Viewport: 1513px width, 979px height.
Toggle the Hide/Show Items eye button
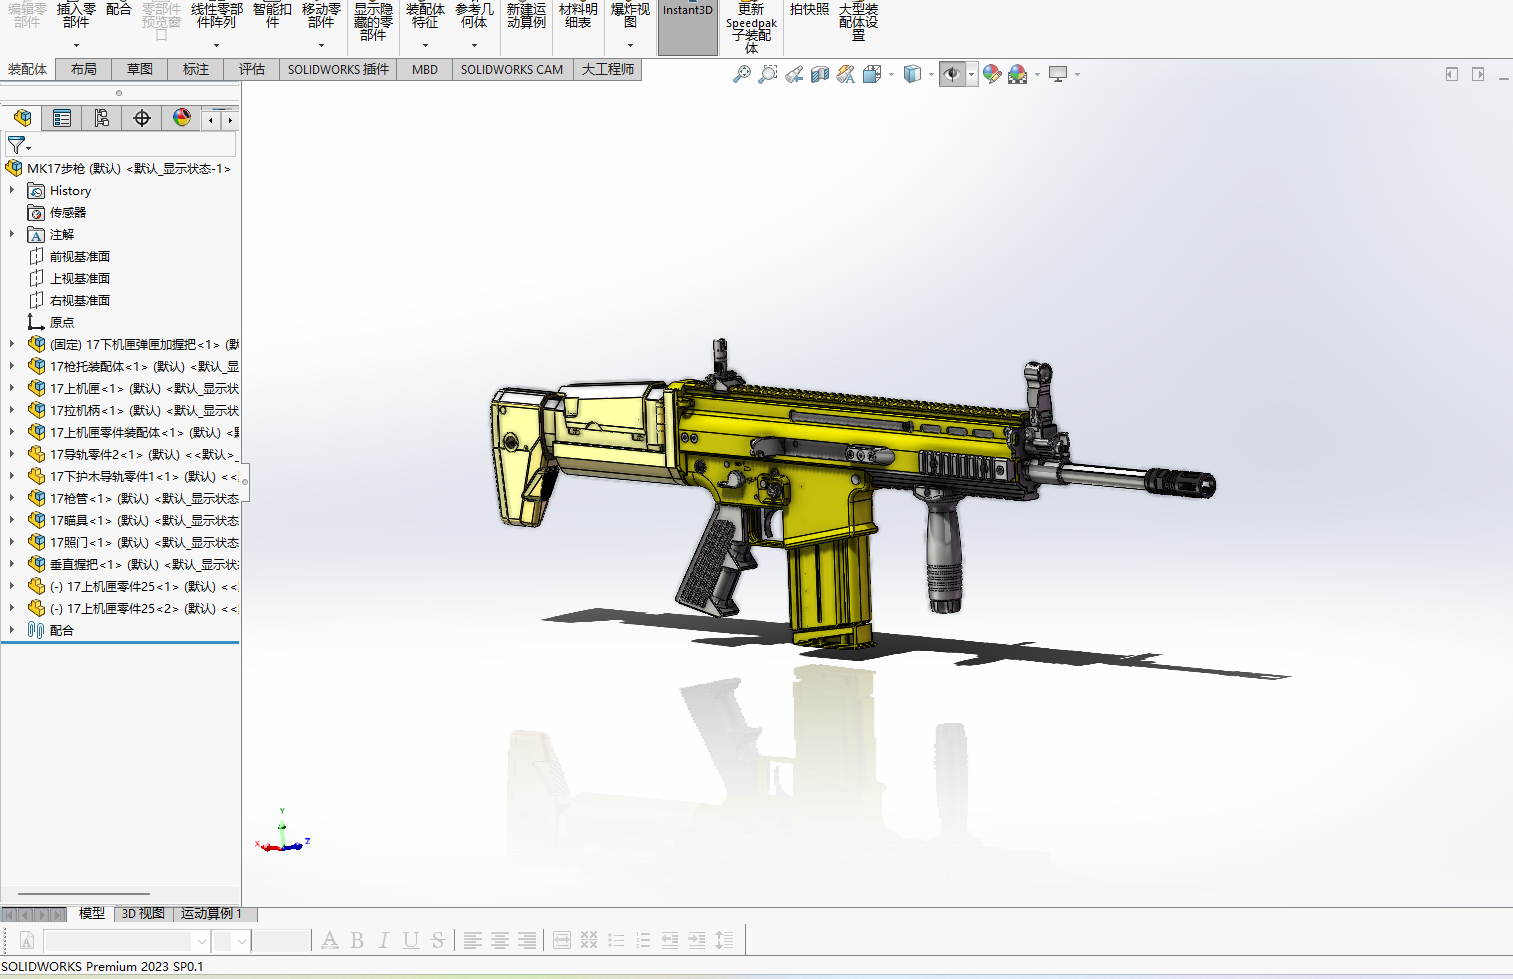click(x=952, y=74)
